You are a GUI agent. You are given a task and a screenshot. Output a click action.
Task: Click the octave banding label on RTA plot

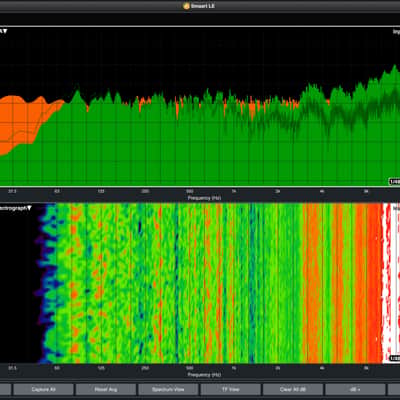395,182
